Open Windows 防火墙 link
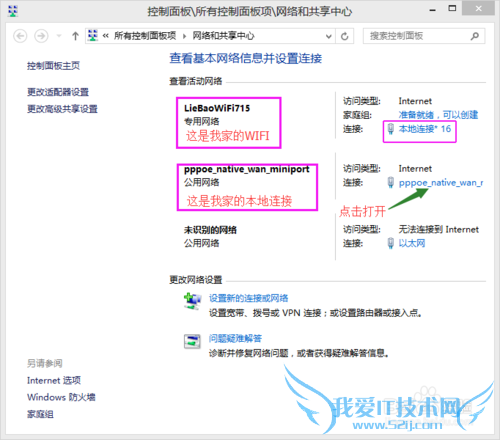500x440 pixels. point(61,397)
